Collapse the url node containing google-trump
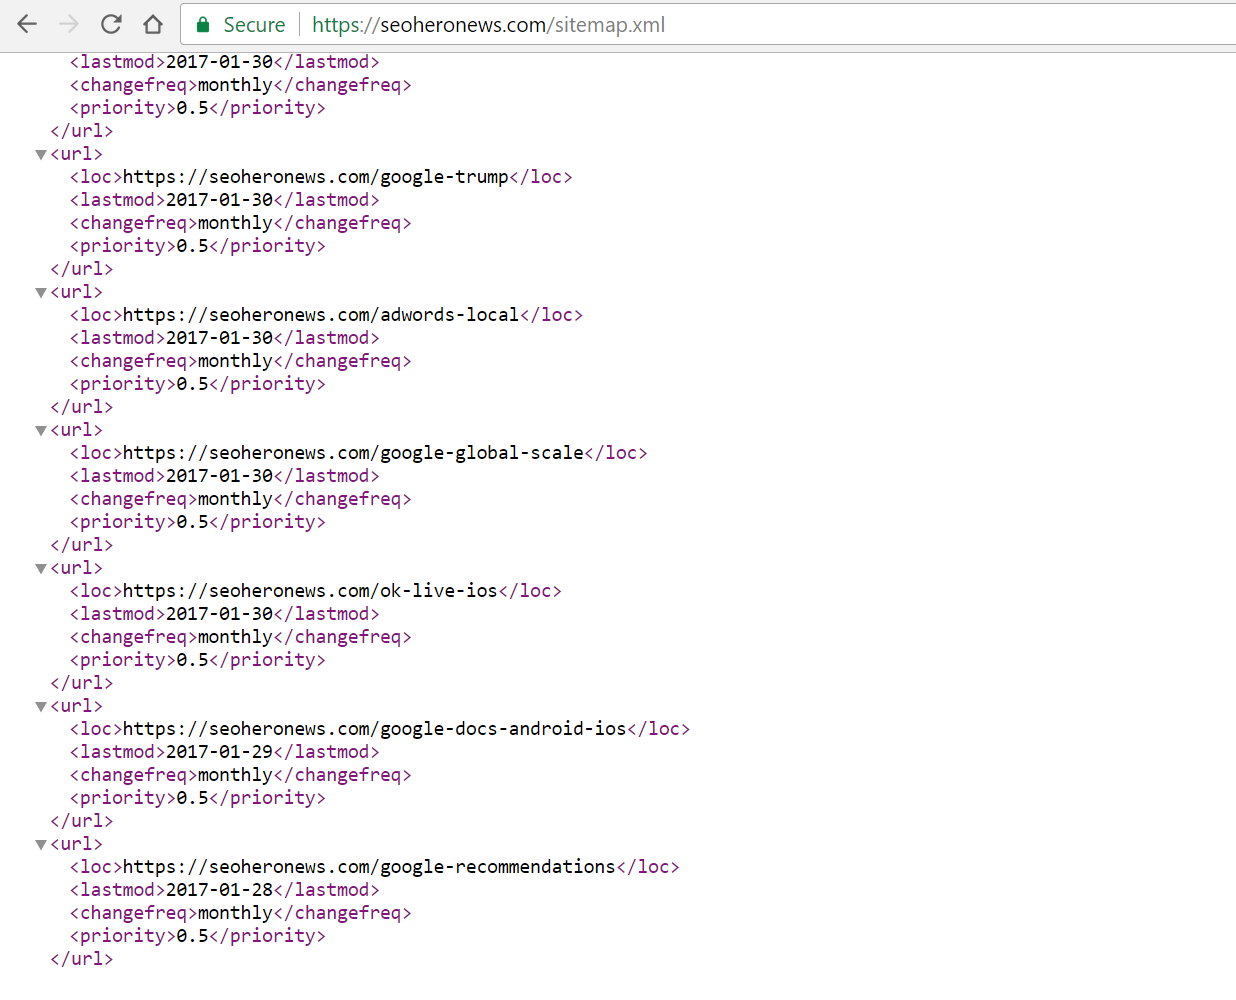 tap(41, 155)
